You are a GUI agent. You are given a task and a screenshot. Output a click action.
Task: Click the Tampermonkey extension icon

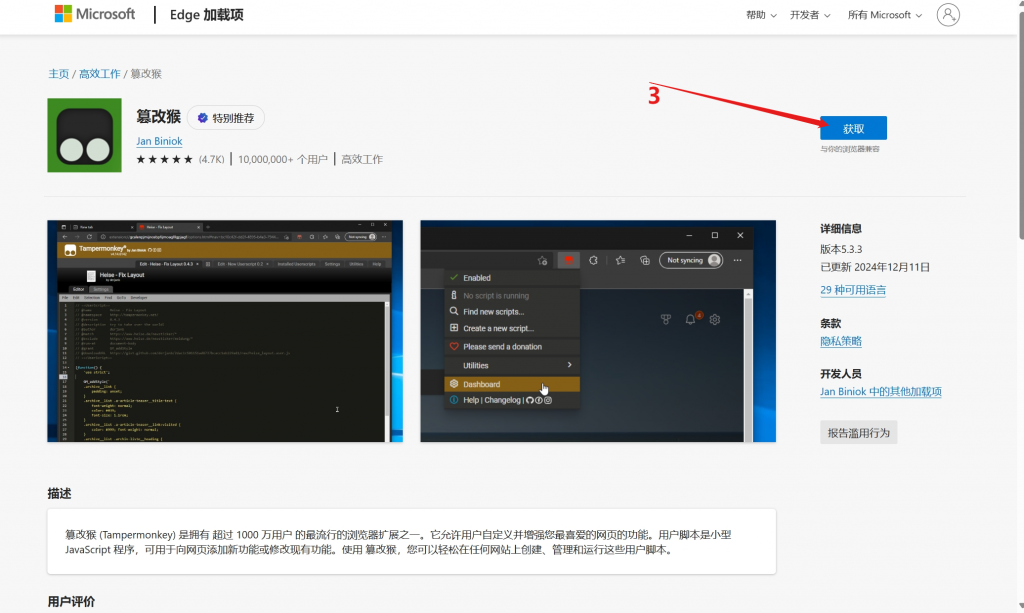pos(84,135)
